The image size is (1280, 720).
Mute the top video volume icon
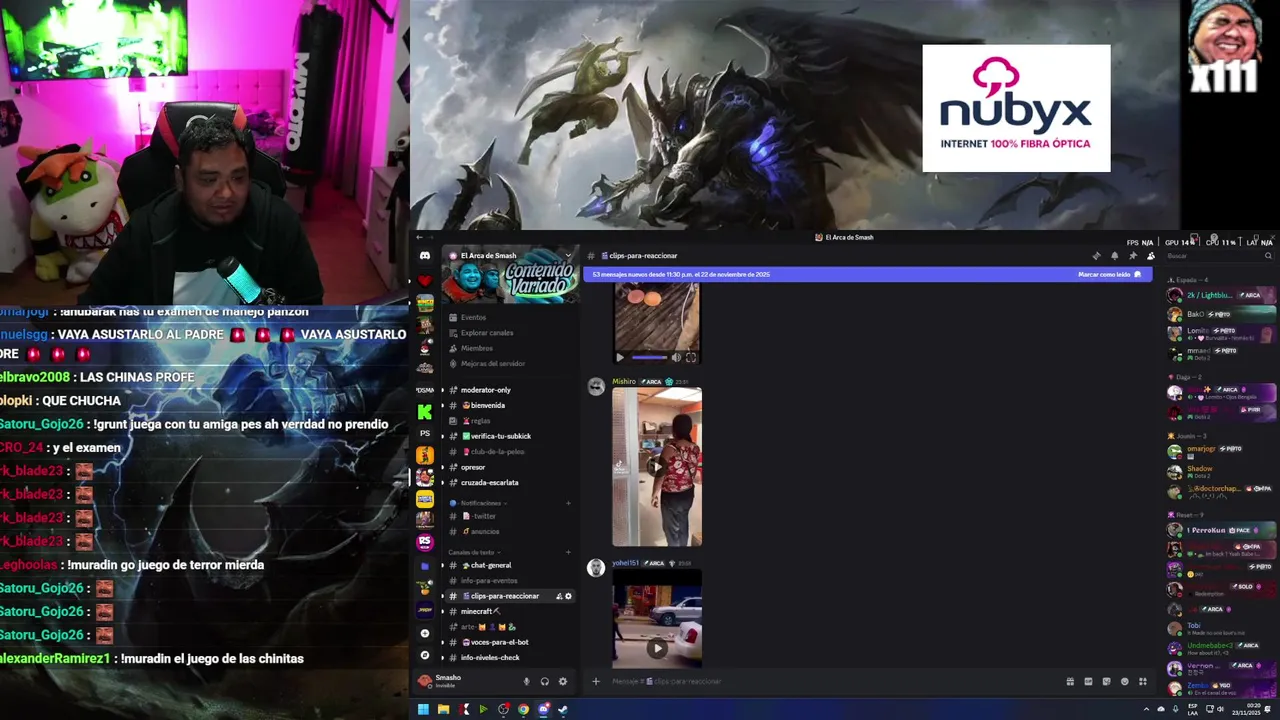click(676, 357)
